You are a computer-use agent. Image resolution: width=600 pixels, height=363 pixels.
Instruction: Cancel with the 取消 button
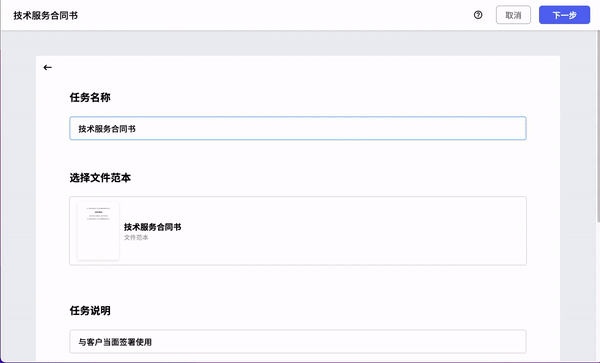pos(513,15)
